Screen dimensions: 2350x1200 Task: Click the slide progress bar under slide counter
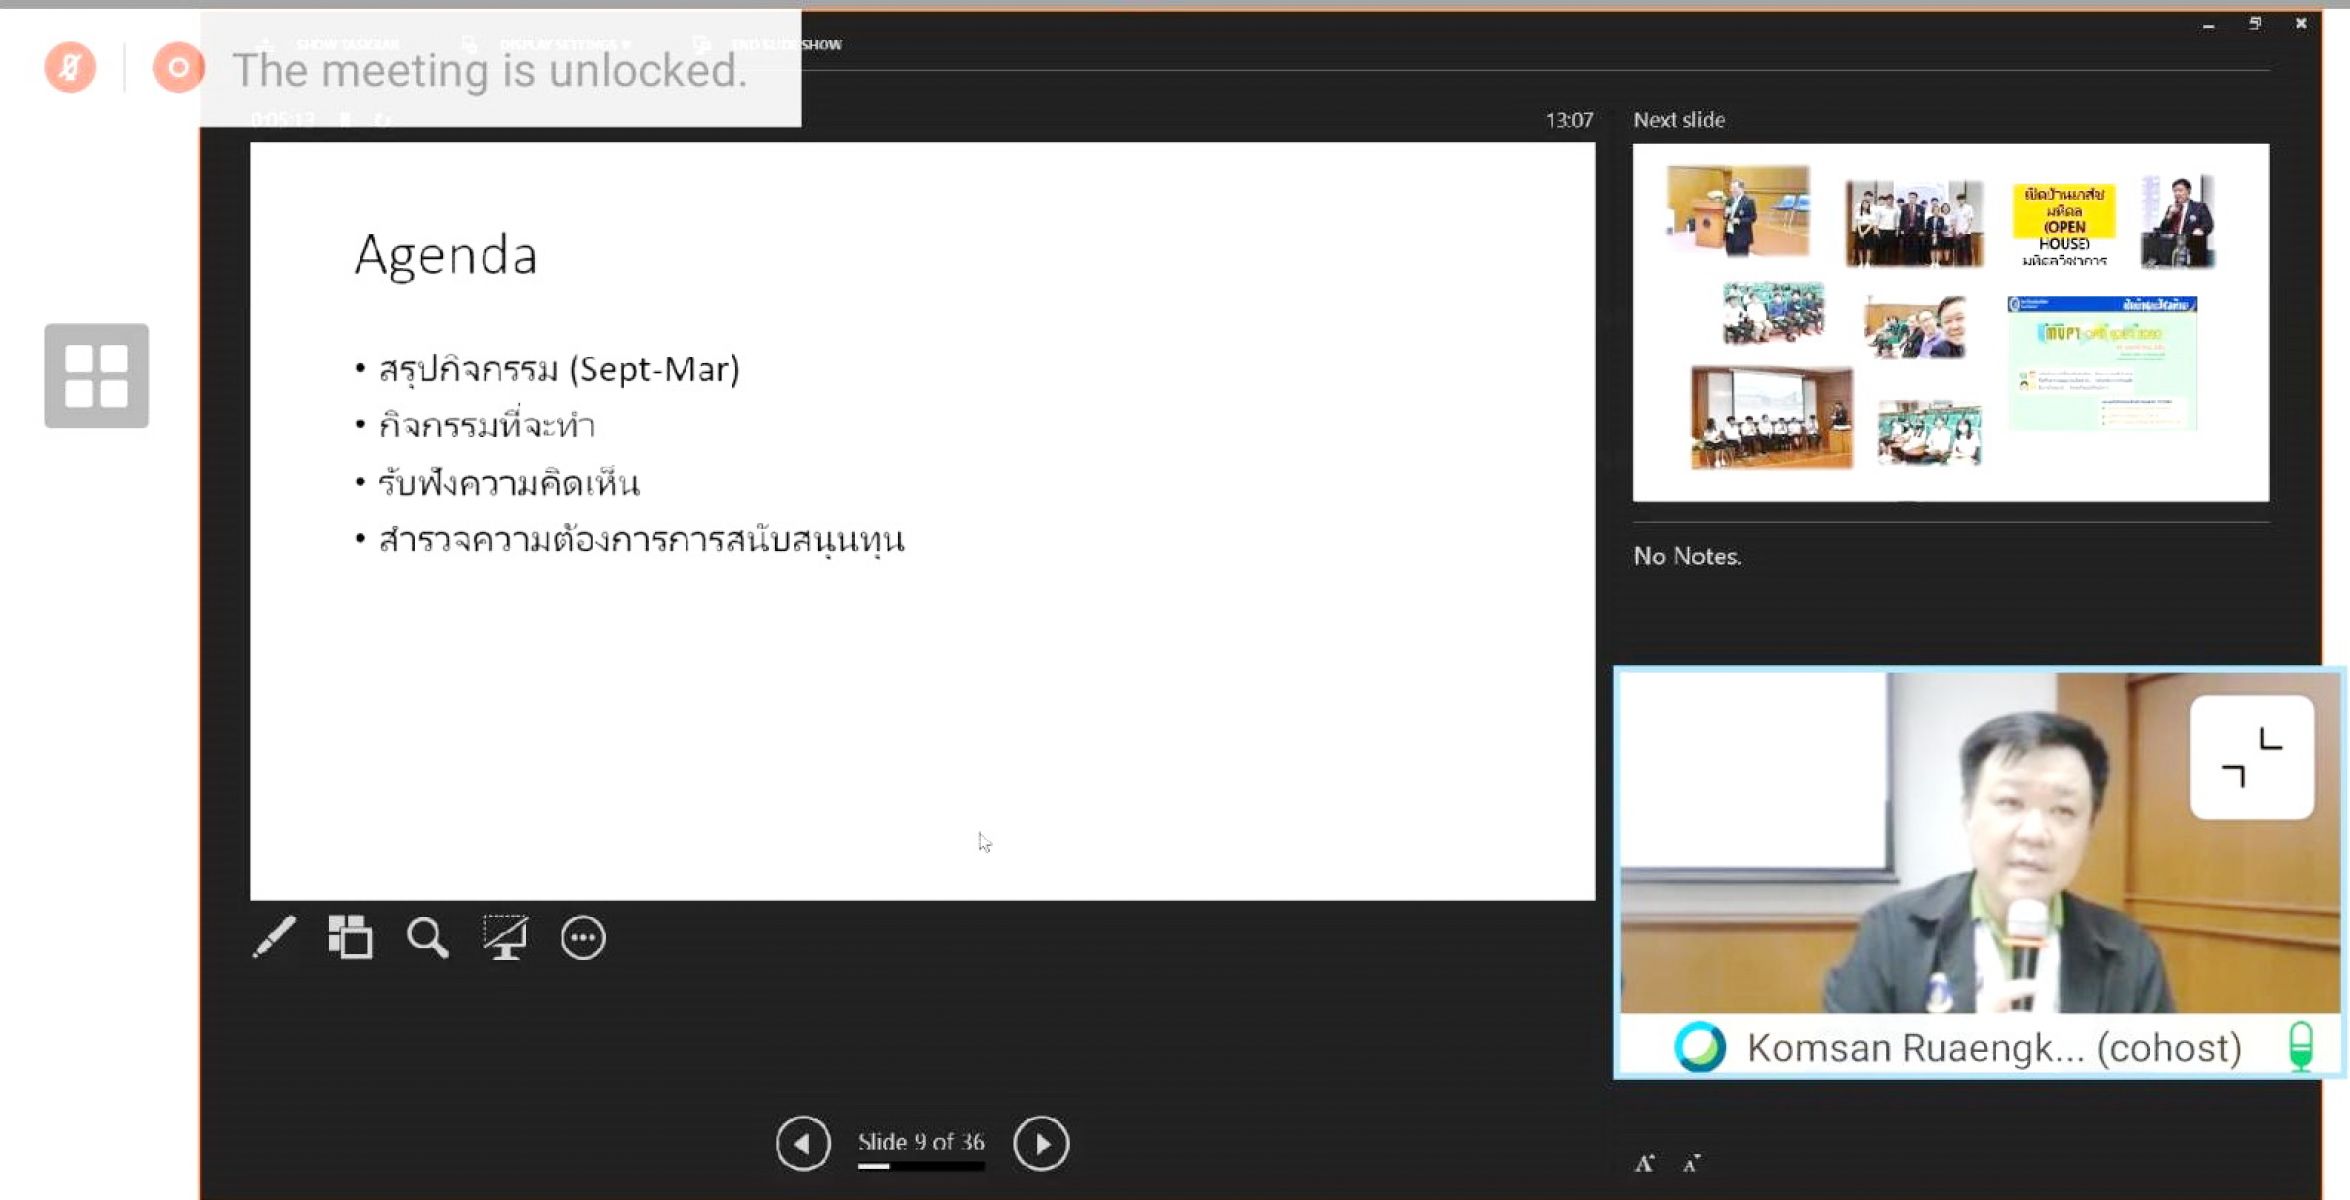(921, 1166)
